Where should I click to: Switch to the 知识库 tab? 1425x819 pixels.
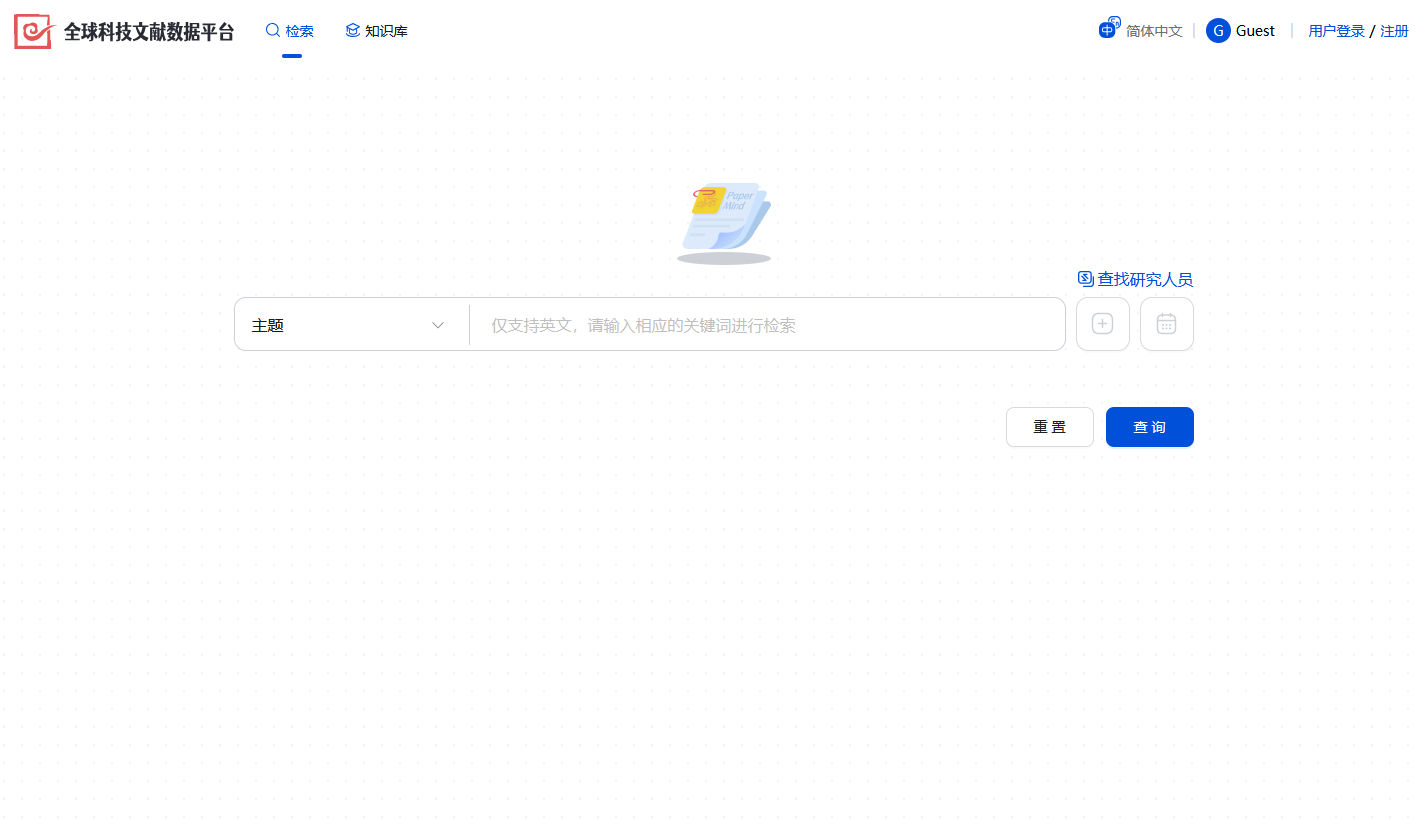pos(386,30)
